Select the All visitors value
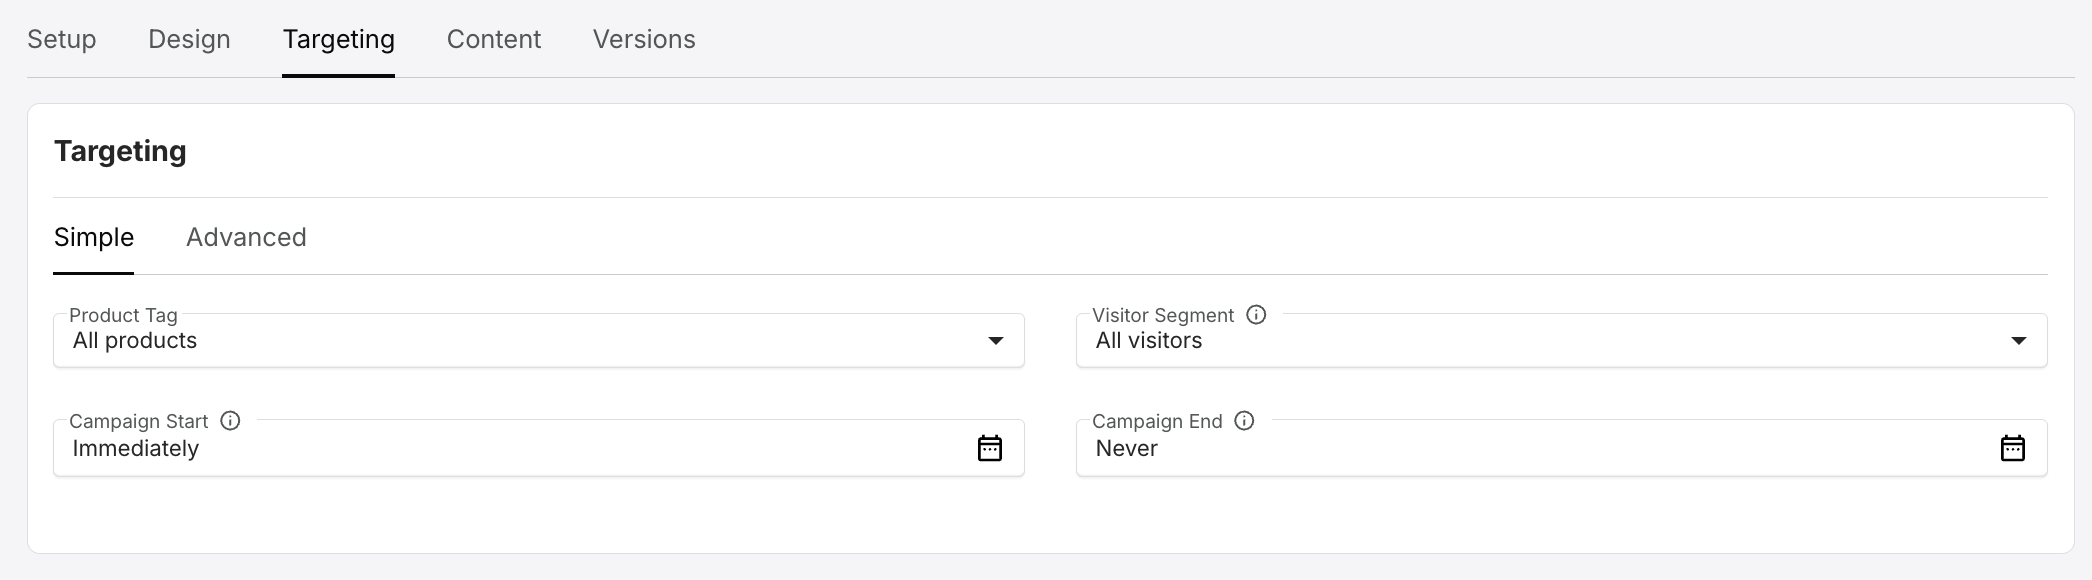Viewport: 2092px width, 580px height. coord(1148,340)
